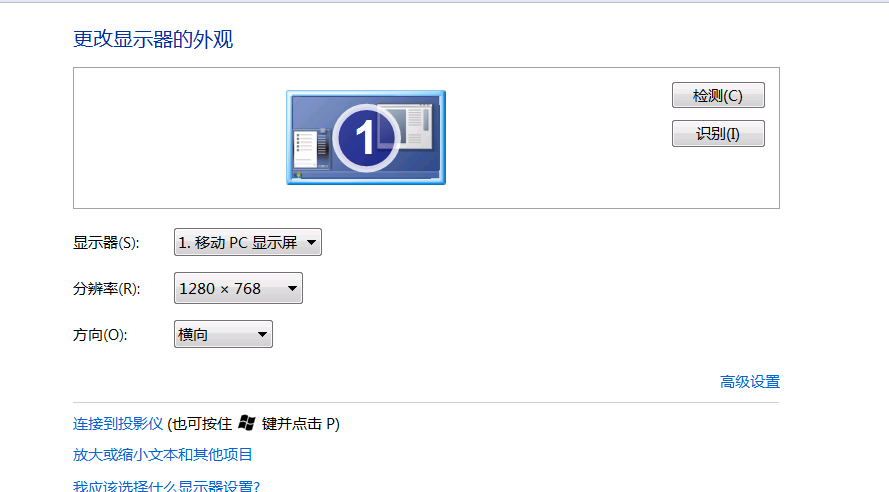
Task: Click the 识别(I) identify button
Action: pyautogui.click(x=718, y=133)
